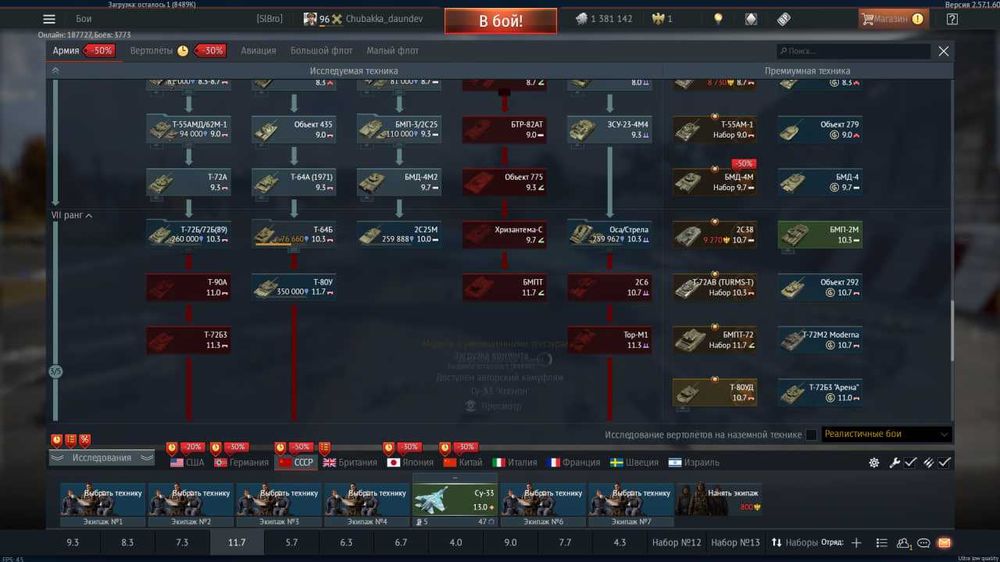1000x562 pixels.
Task: Open the squad contacts icon
Action: [903, 543]
